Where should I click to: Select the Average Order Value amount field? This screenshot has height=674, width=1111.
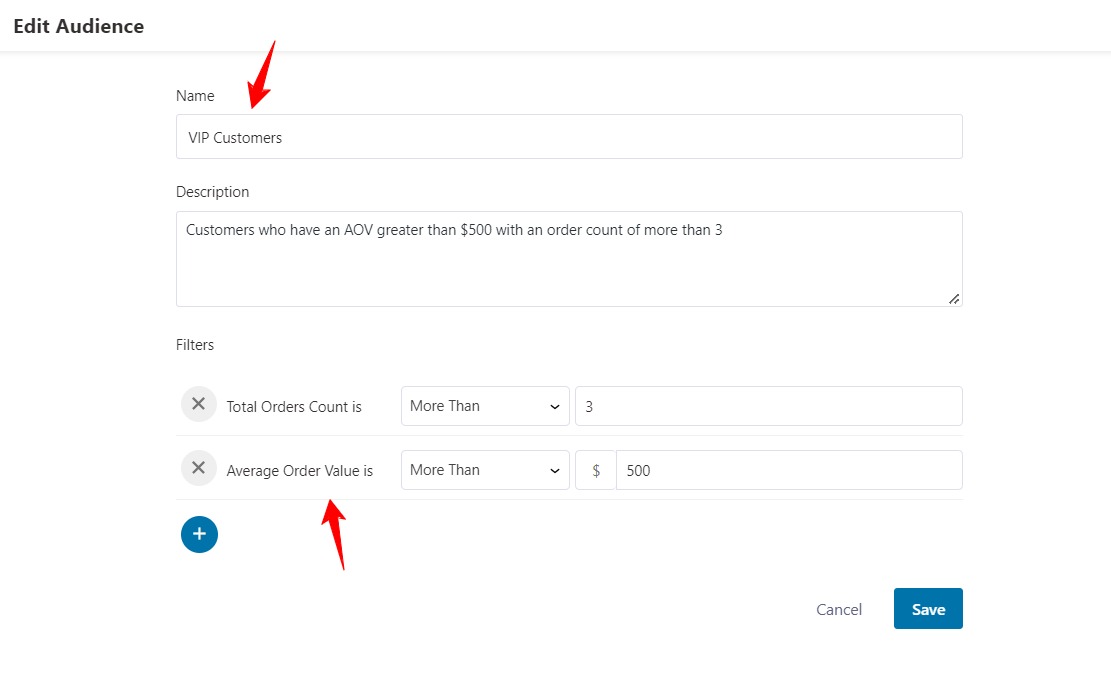pyautogui.click(x=788, y=470)
